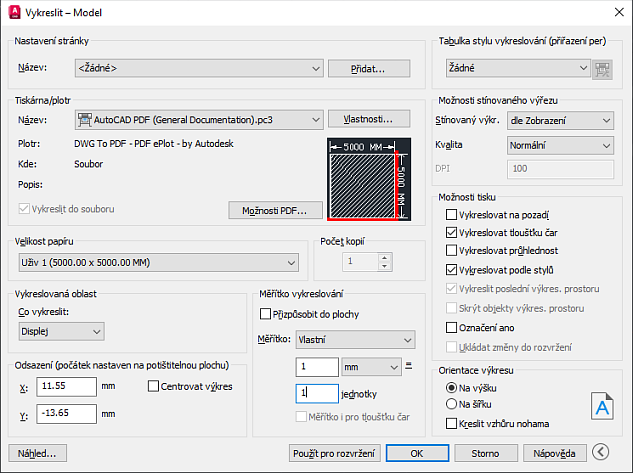Image resolution: width=633 pixels, height=473 pixels.
Task: Click the paper size preview thumbnail
Action: [369, 179]
